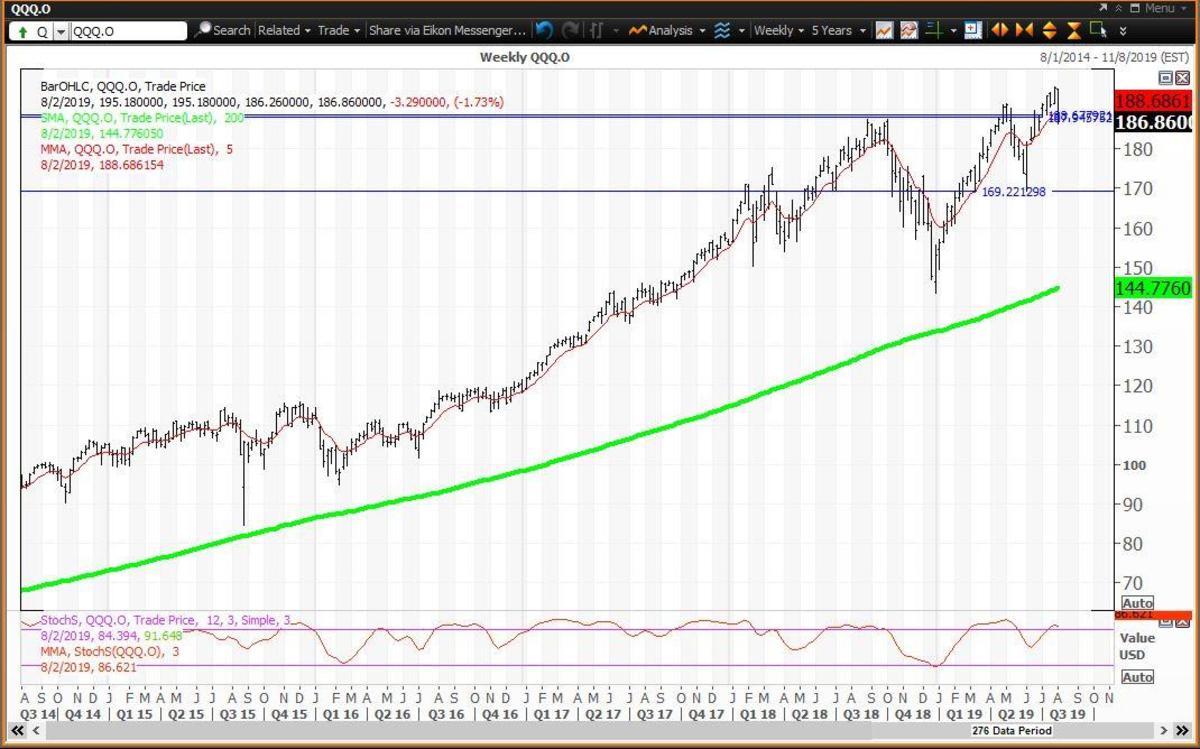Open the Weekly interval dropdown
Screen dimensions: 1200x749
[x=779, y=30]
